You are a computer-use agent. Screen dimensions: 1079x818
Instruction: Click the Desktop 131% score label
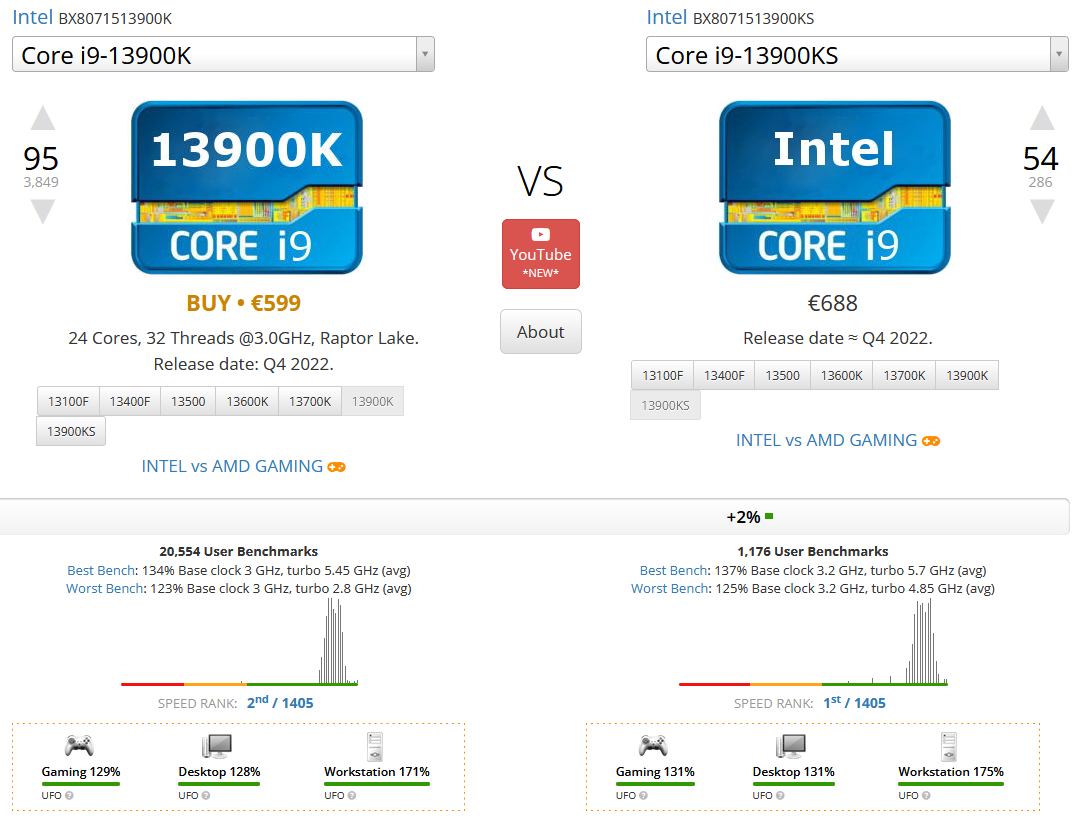point(793,772)
